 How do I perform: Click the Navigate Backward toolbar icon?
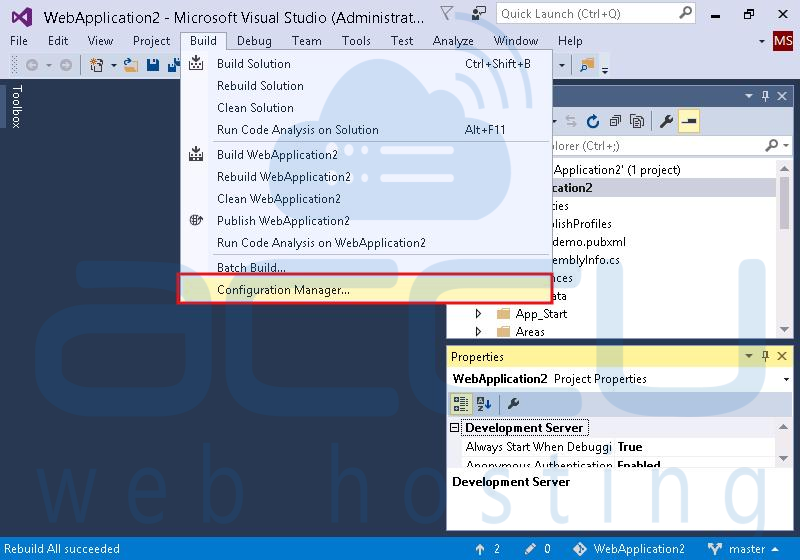pyautogui.click(x=32, y=65)
